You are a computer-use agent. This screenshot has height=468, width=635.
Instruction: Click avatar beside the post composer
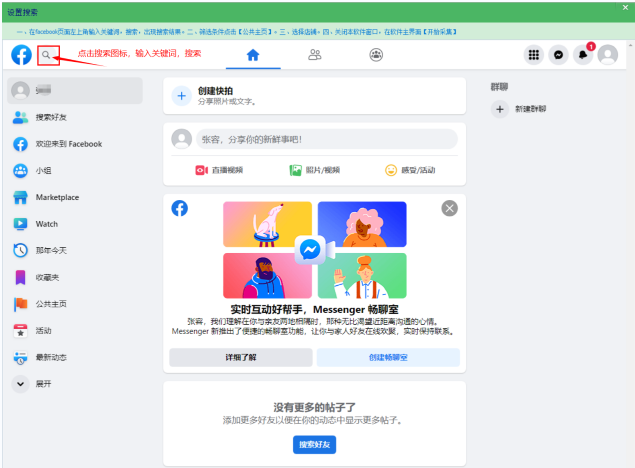(181, 139)
